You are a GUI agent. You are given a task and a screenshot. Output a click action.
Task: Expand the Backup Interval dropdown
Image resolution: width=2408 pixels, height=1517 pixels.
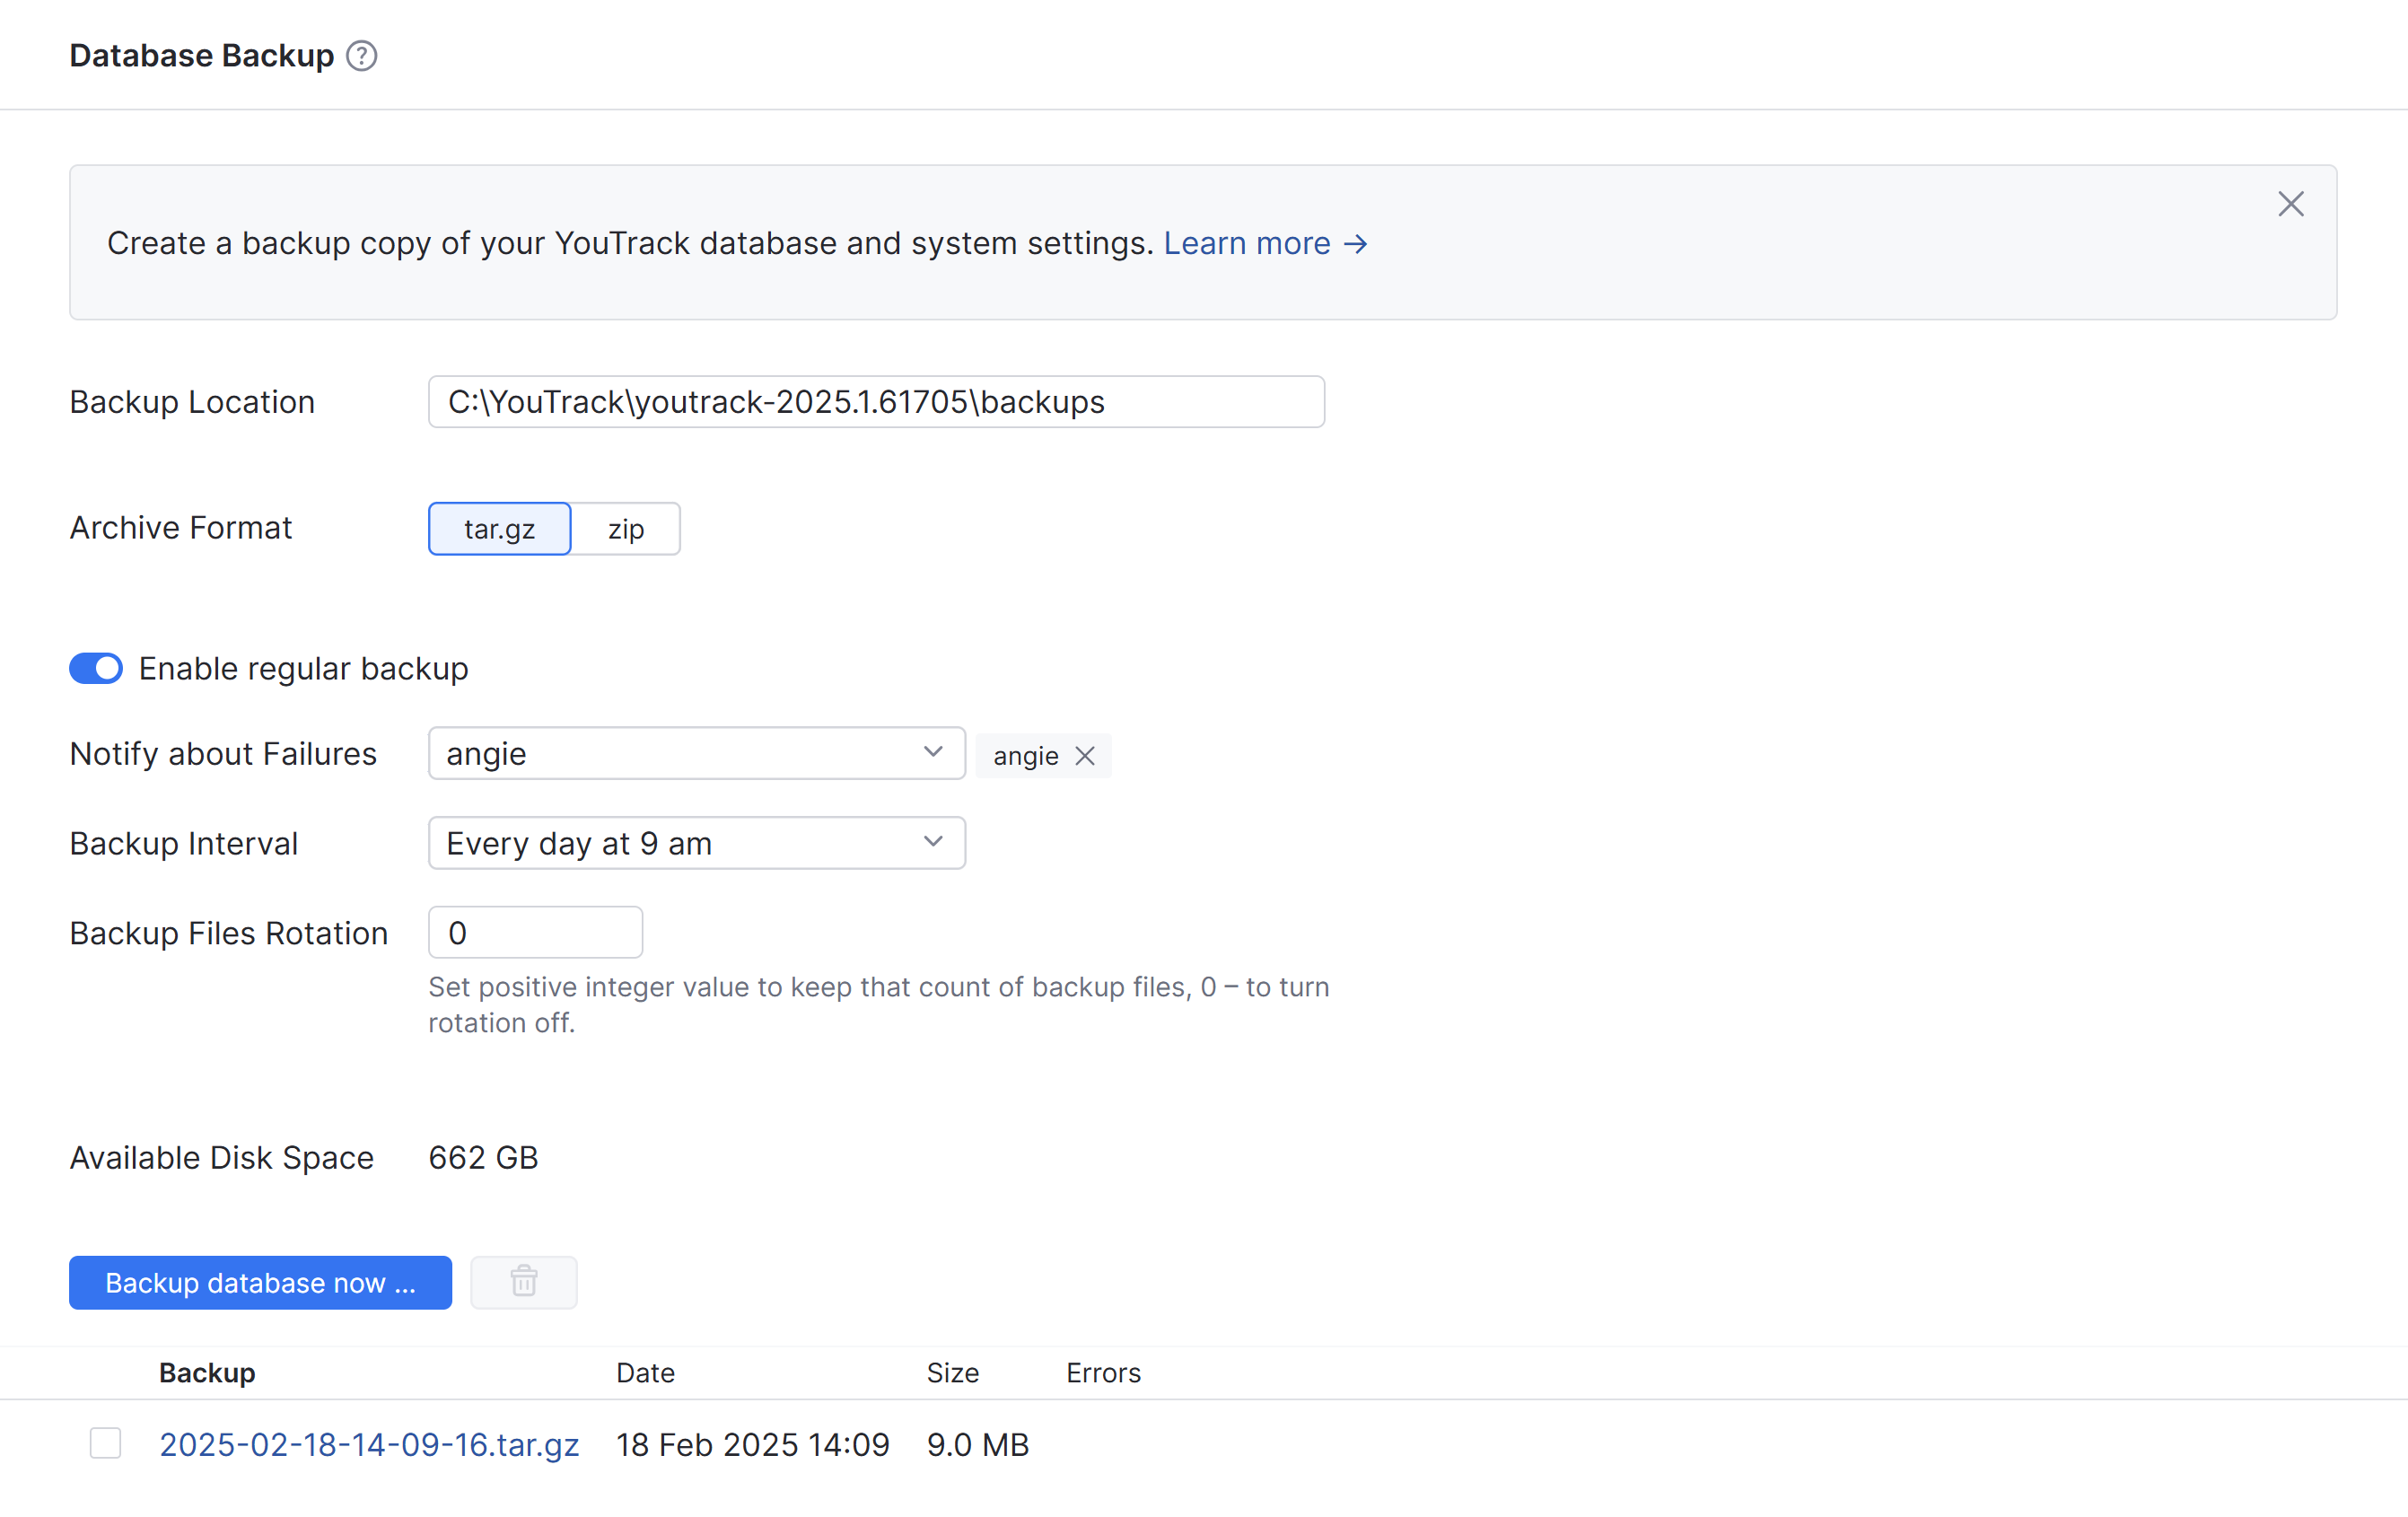(x=696, y=843)
